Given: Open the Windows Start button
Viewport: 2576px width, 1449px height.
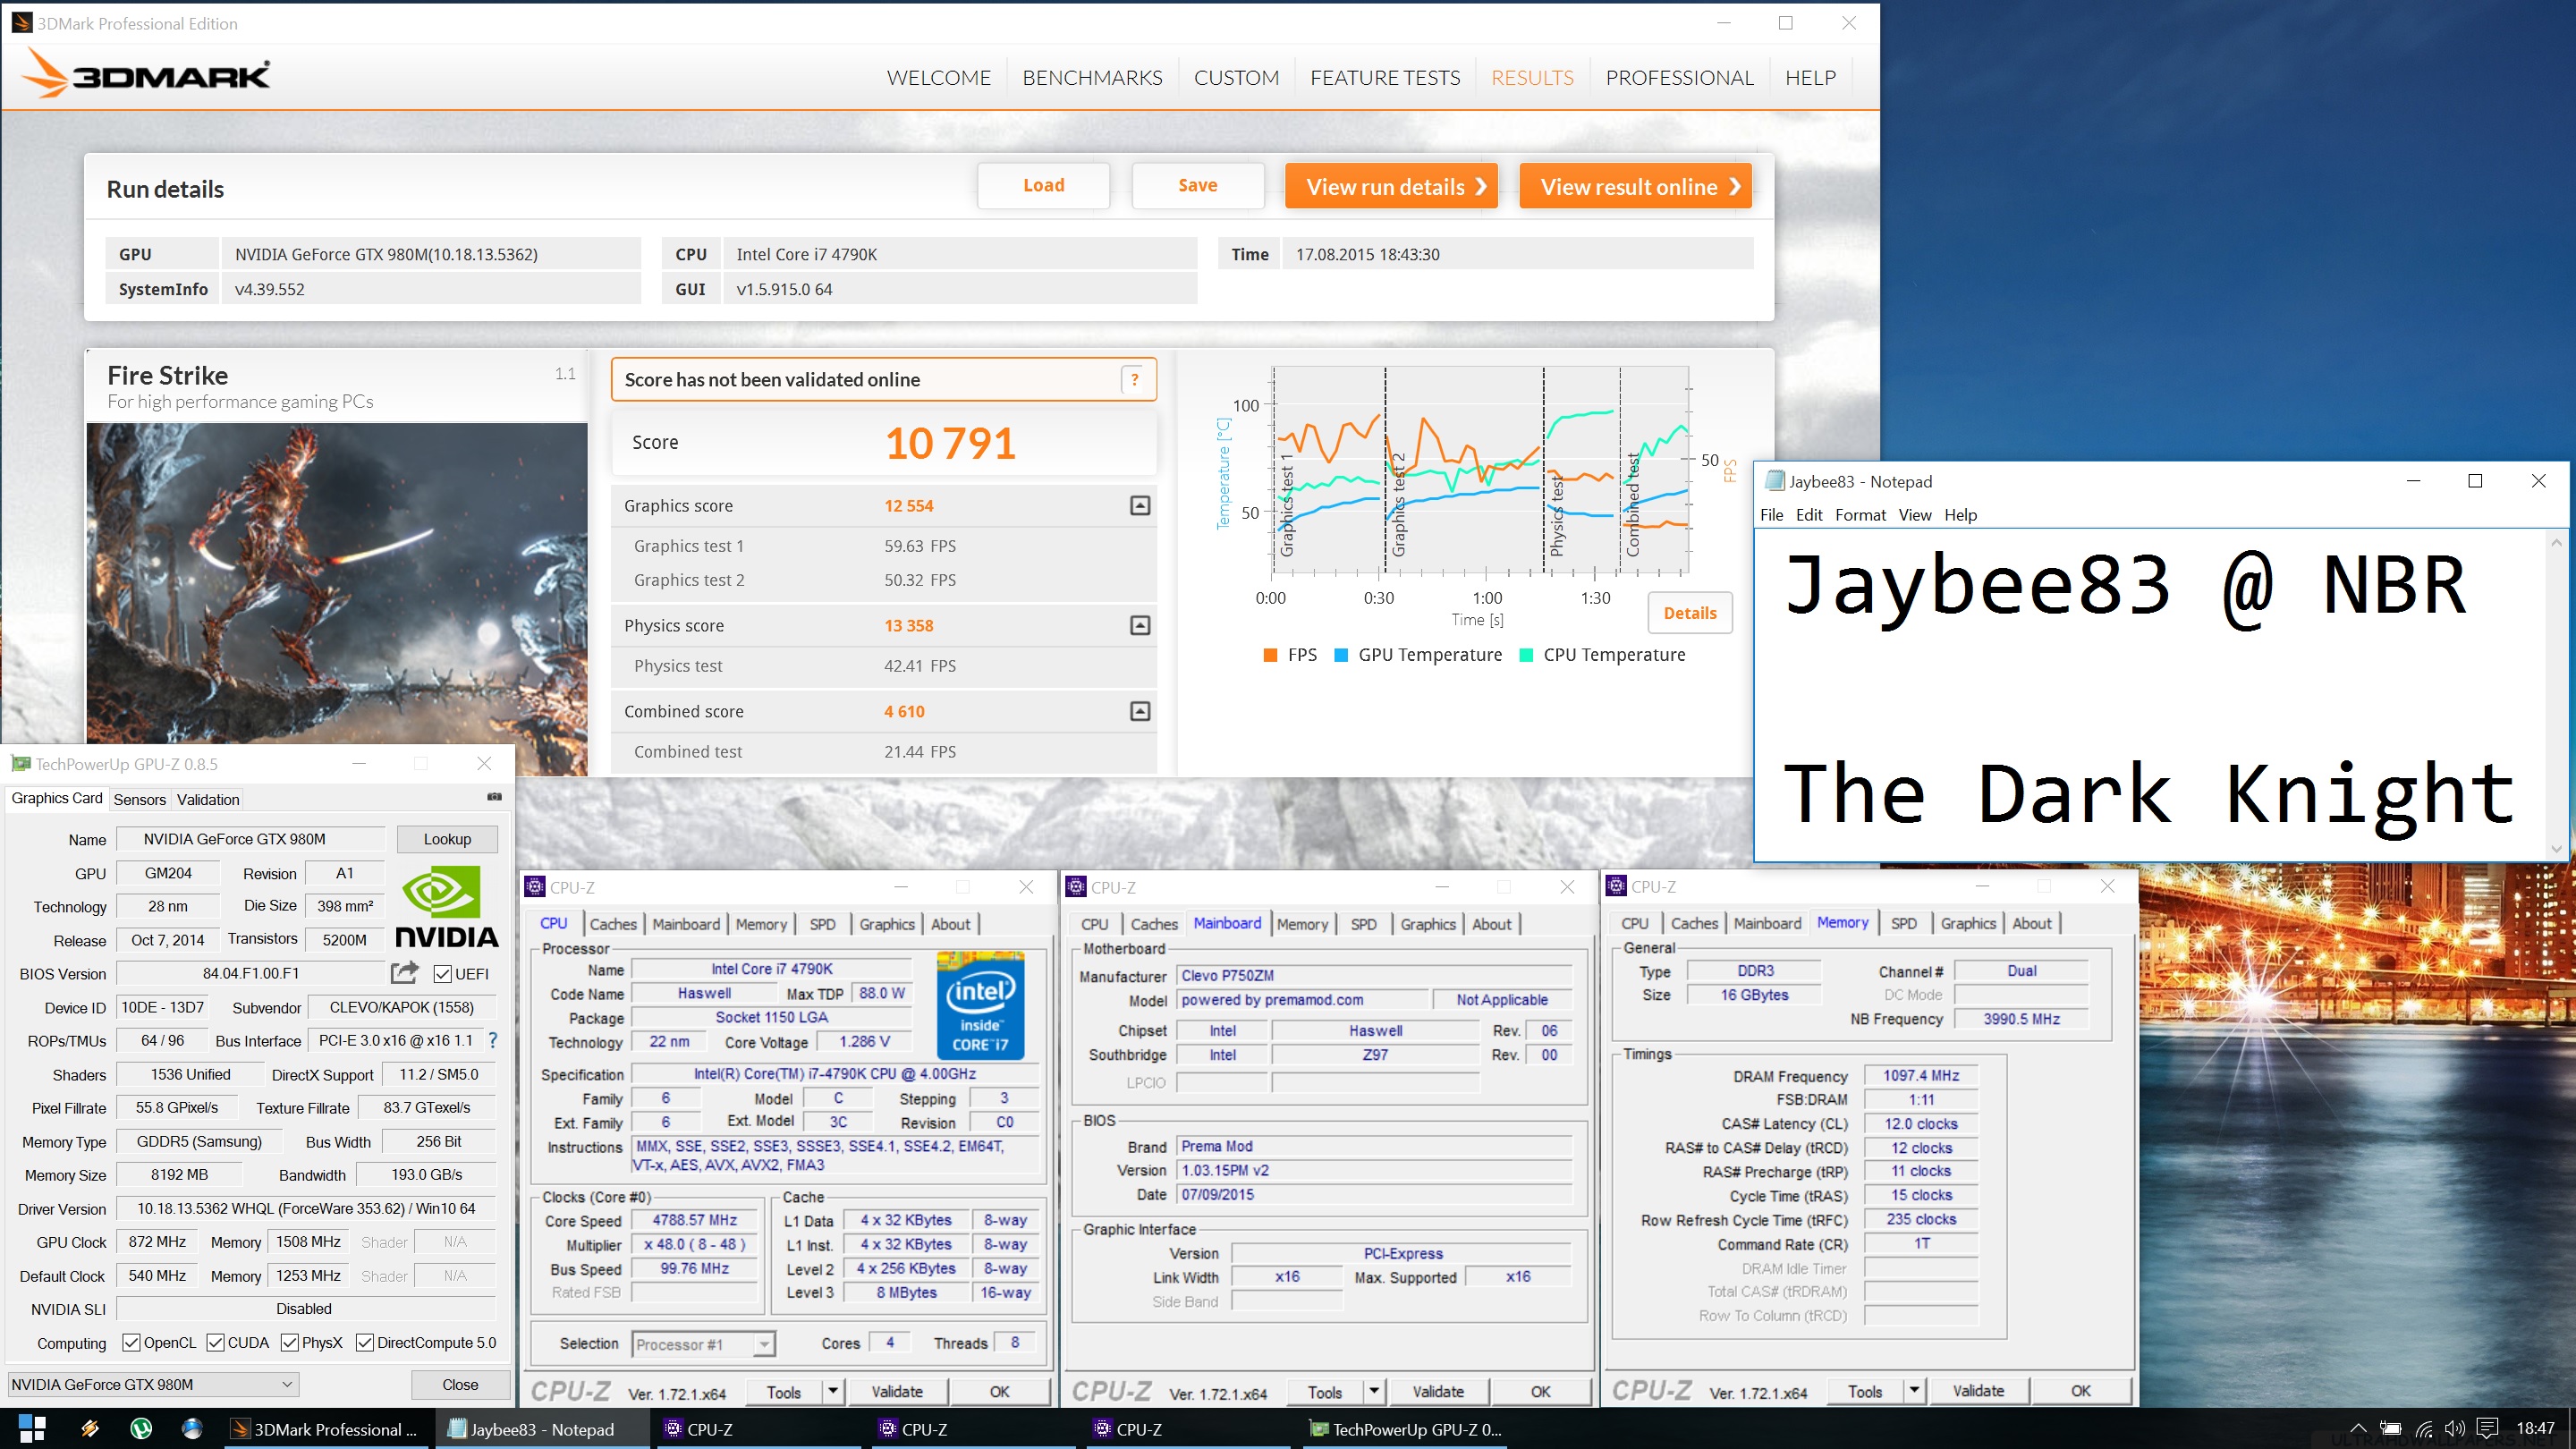Looking at the screenshot, I should [x=32, y=1429].
